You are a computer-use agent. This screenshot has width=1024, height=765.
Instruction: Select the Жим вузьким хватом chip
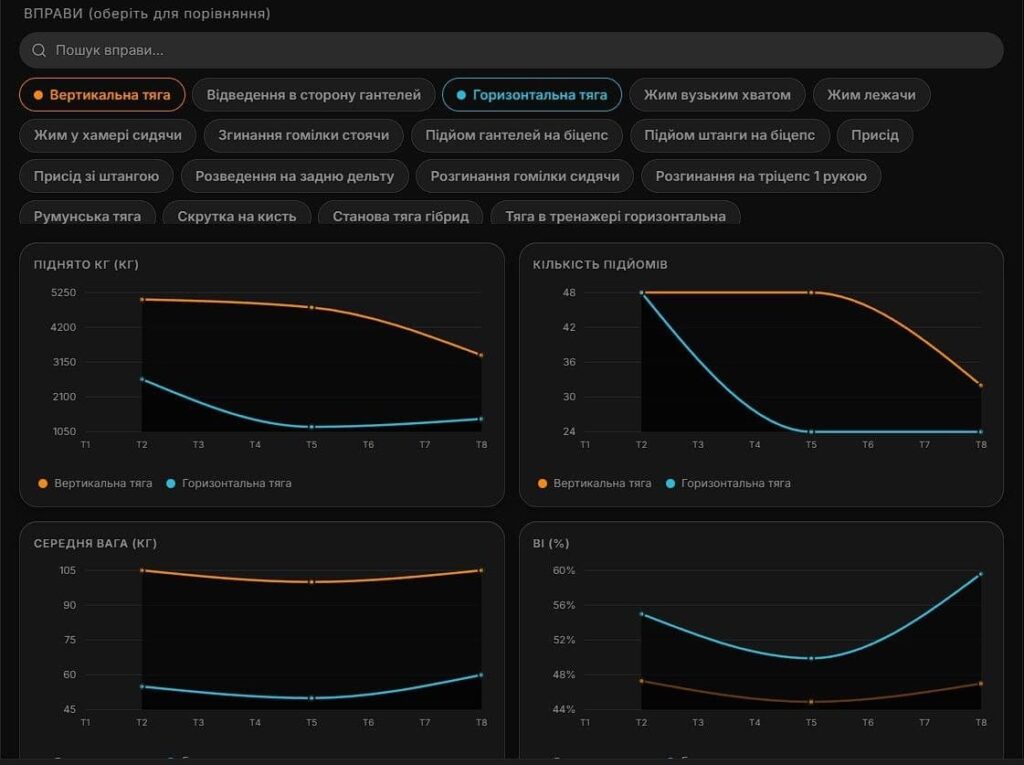(717, 95)
